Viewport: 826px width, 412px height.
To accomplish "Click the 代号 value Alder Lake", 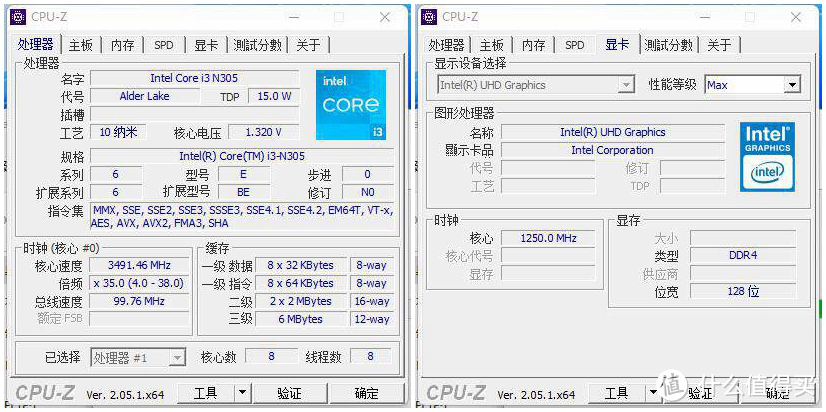I will 144,96.
